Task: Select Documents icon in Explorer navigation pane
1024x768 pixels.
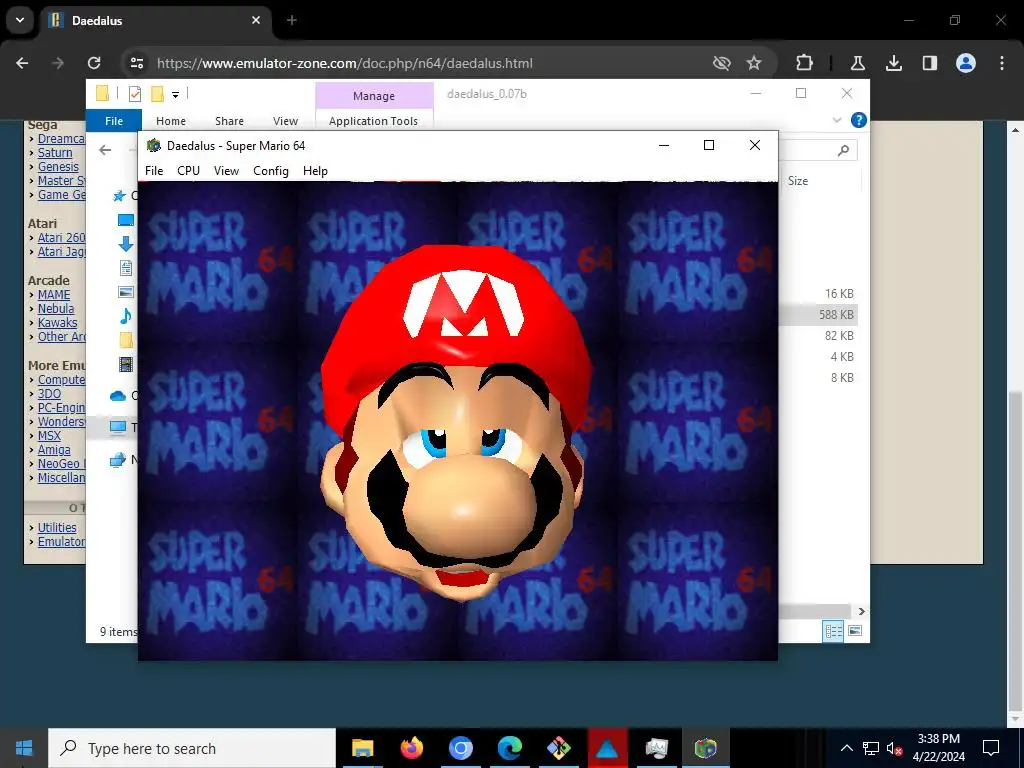Action: 126,268
